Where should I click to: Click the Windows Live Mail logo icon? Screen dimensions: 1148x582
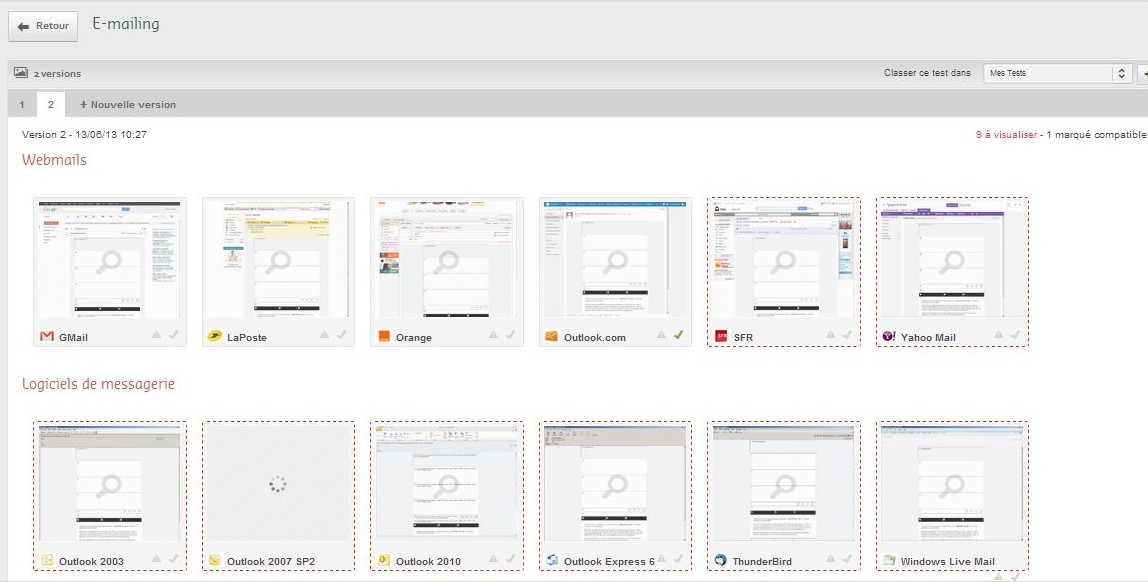point(889,561)
